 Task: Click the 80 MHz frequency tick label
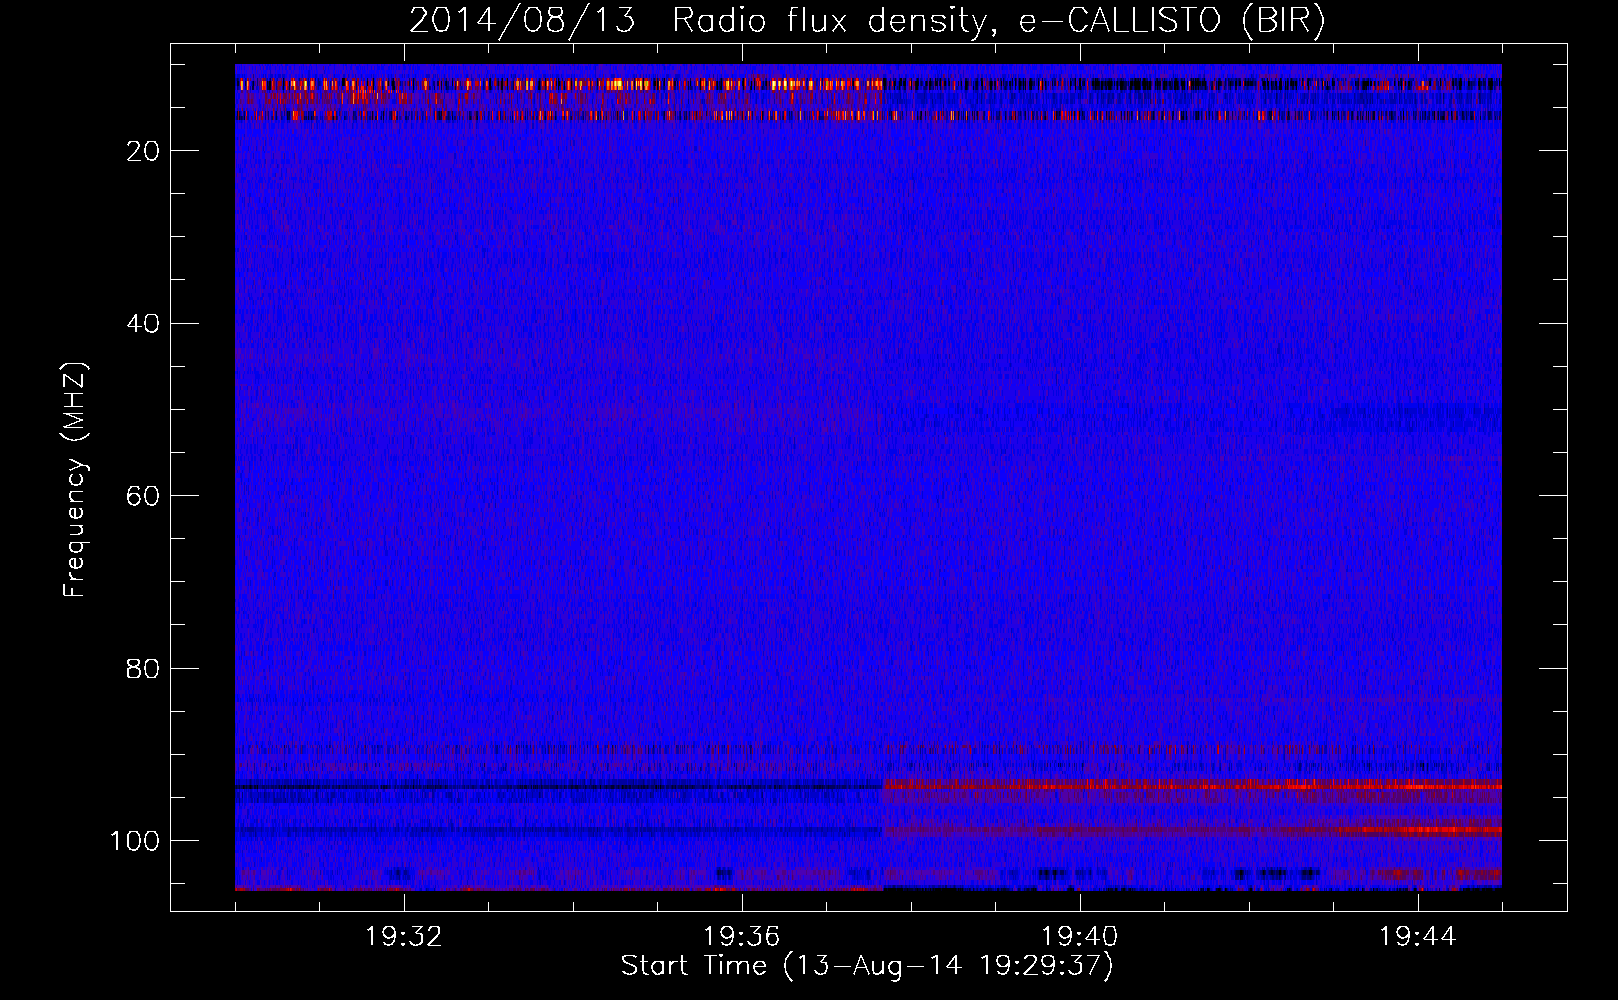click(143, 668)
